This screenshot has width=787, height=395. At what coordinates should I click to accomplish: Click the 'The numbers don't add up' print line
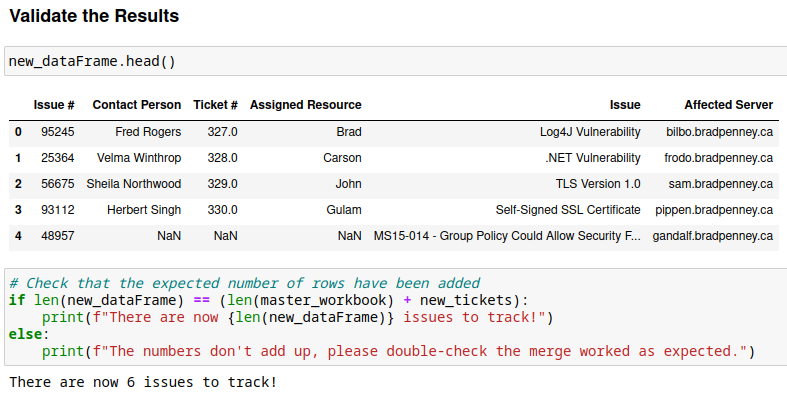pos(399,351)
